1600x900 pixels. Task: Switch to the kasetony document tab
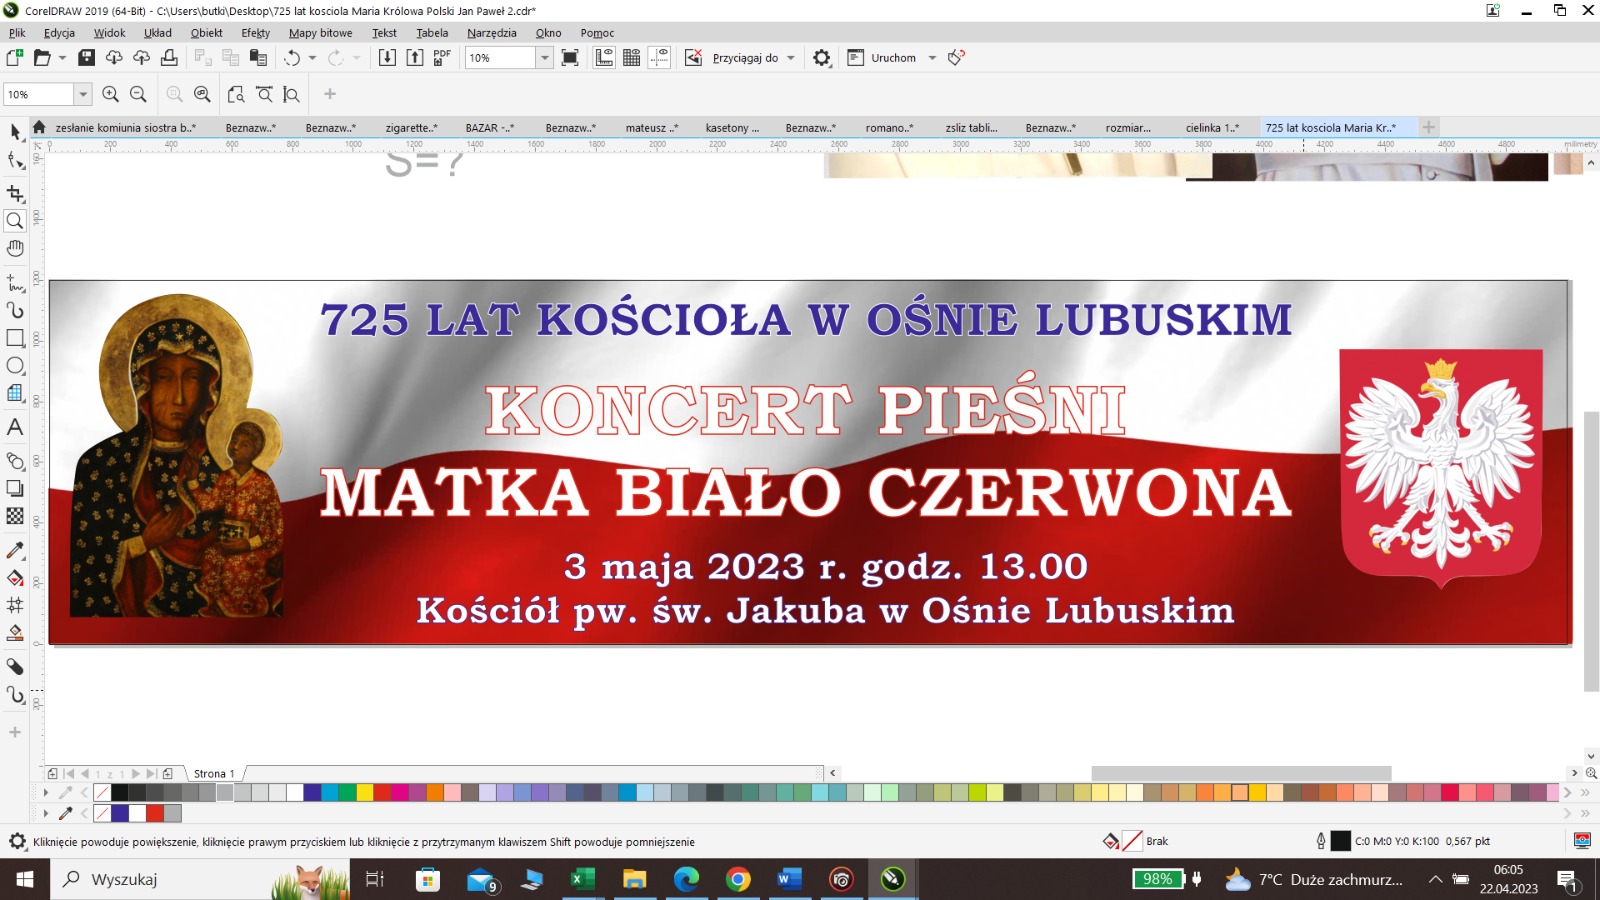pyautogui.click(x=732, y=128)
